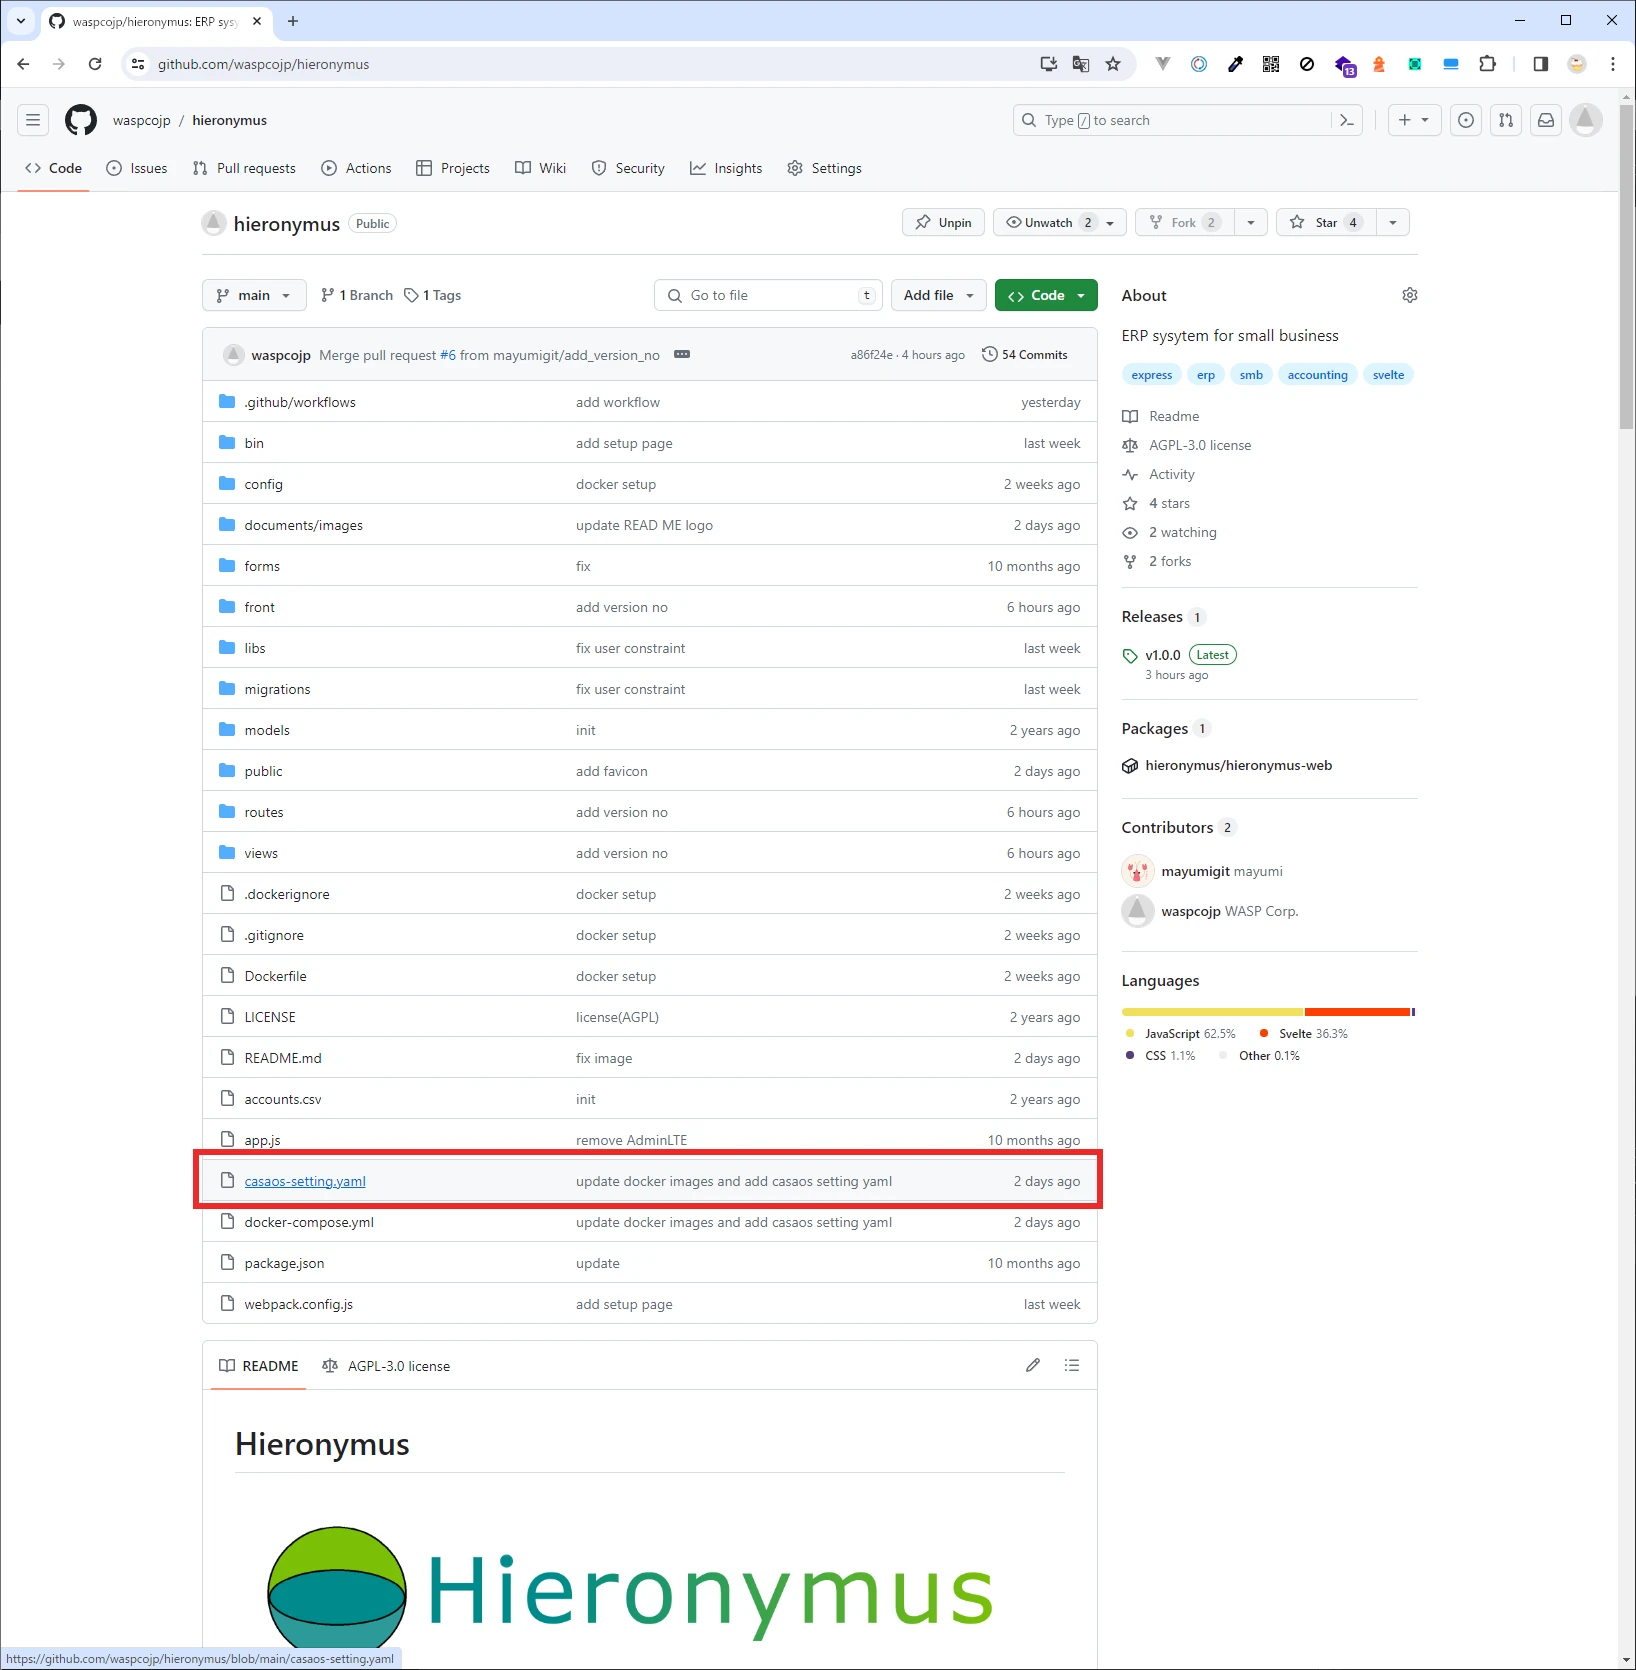Image resolution: width=1636 pixels, height=1670 pixels.
Task: Open the Wiki tab
Action: pyautogui.click(x=540, y=168)
